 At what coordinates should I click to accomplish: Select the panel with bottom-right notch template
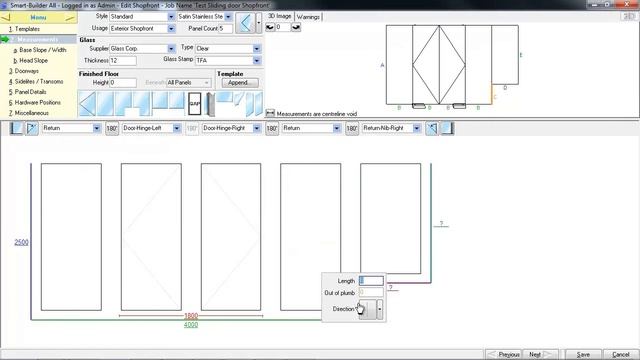124,104
